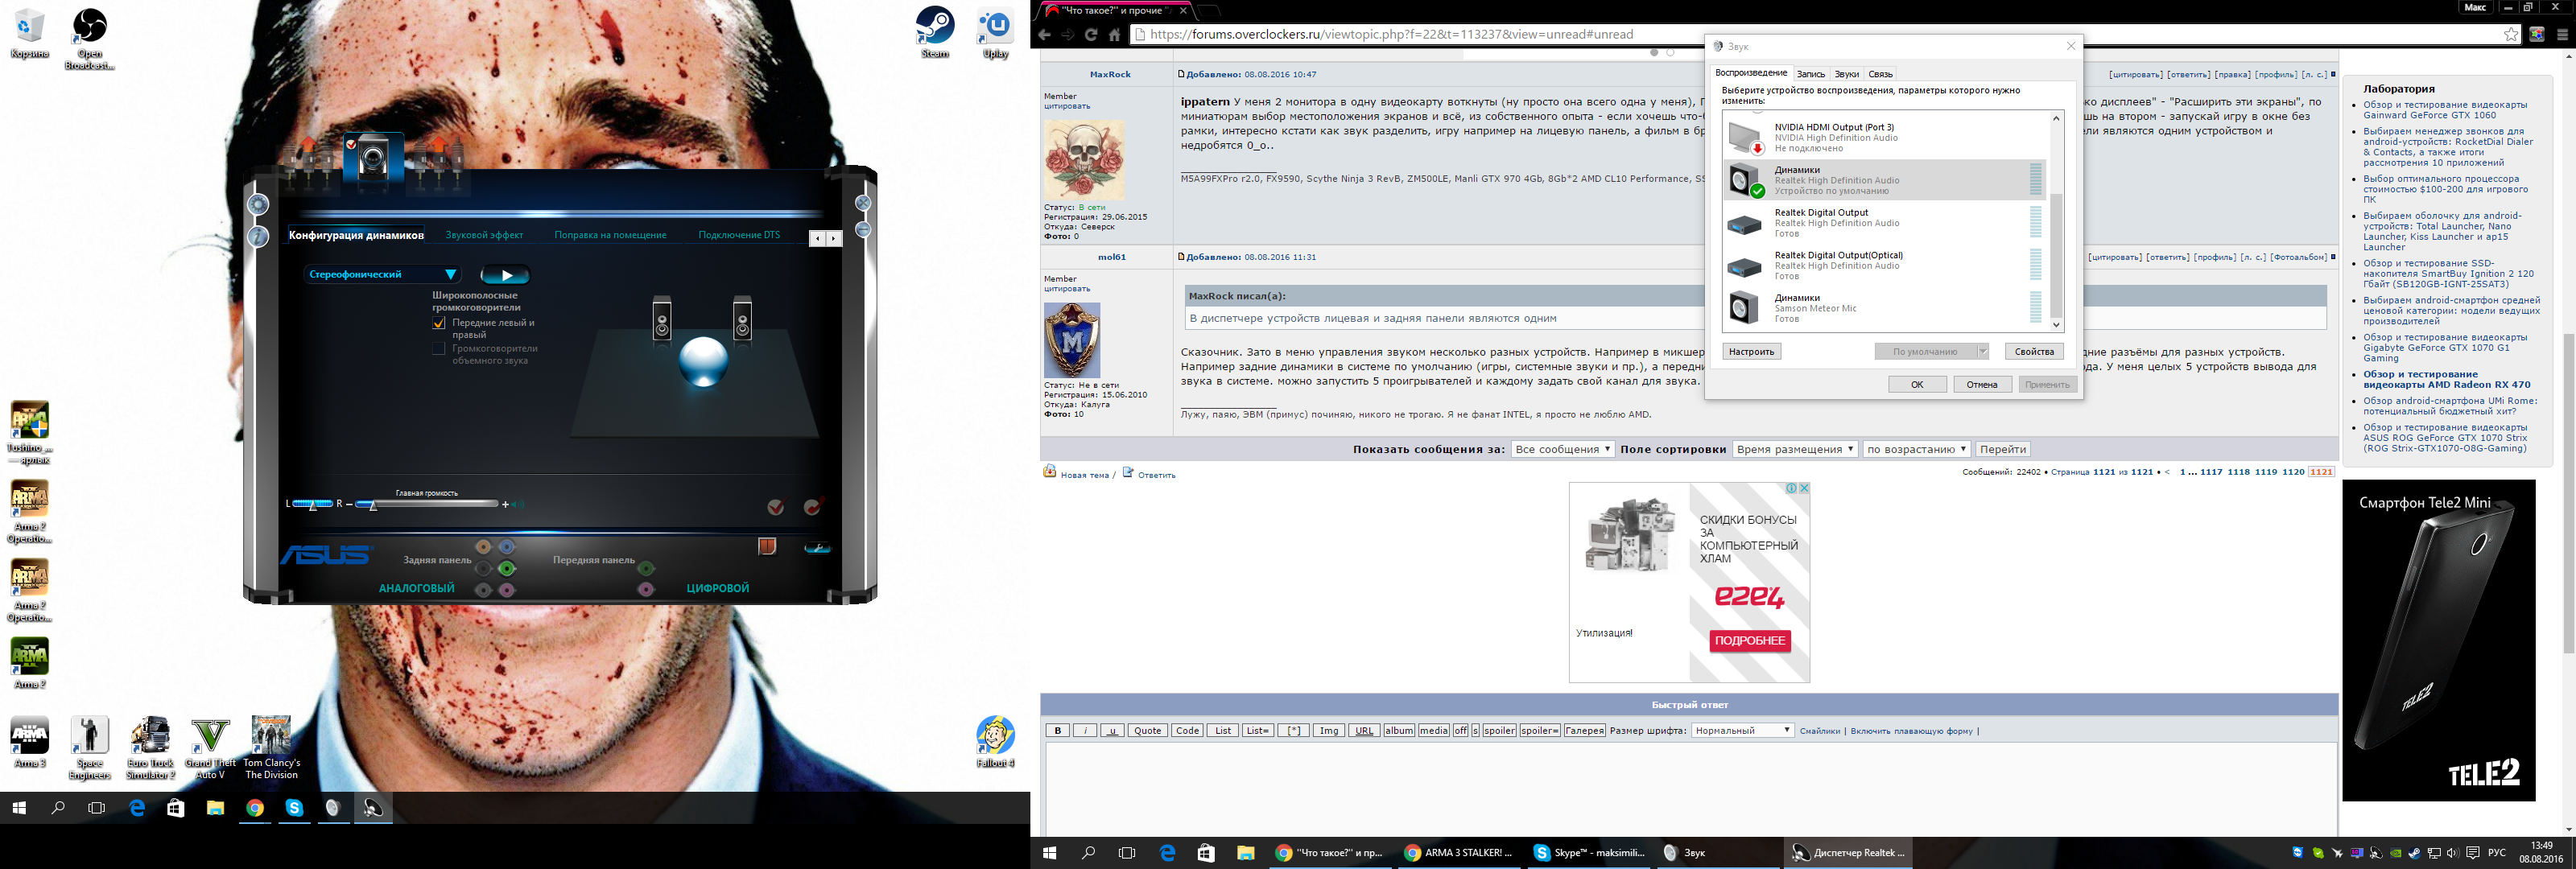This screenshot has height=869, width=2576.
Task: Click the information icon in Realtek manager
Action: point(258,236)
